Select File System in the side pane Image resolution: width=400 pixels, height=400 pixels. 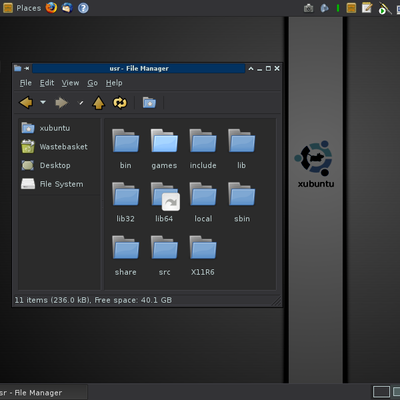tap(59, 184)
